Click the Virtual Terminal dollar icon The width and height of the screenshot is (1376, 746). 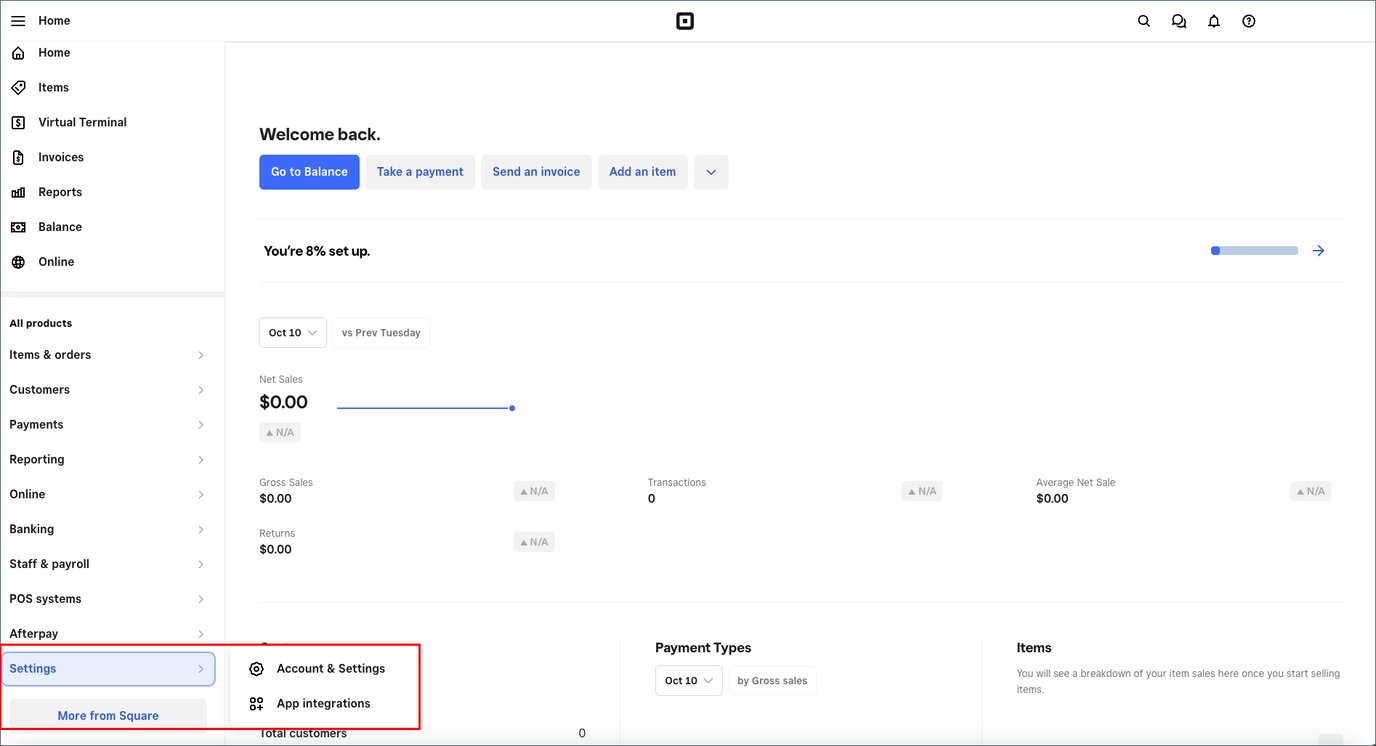tap(18, 122)
